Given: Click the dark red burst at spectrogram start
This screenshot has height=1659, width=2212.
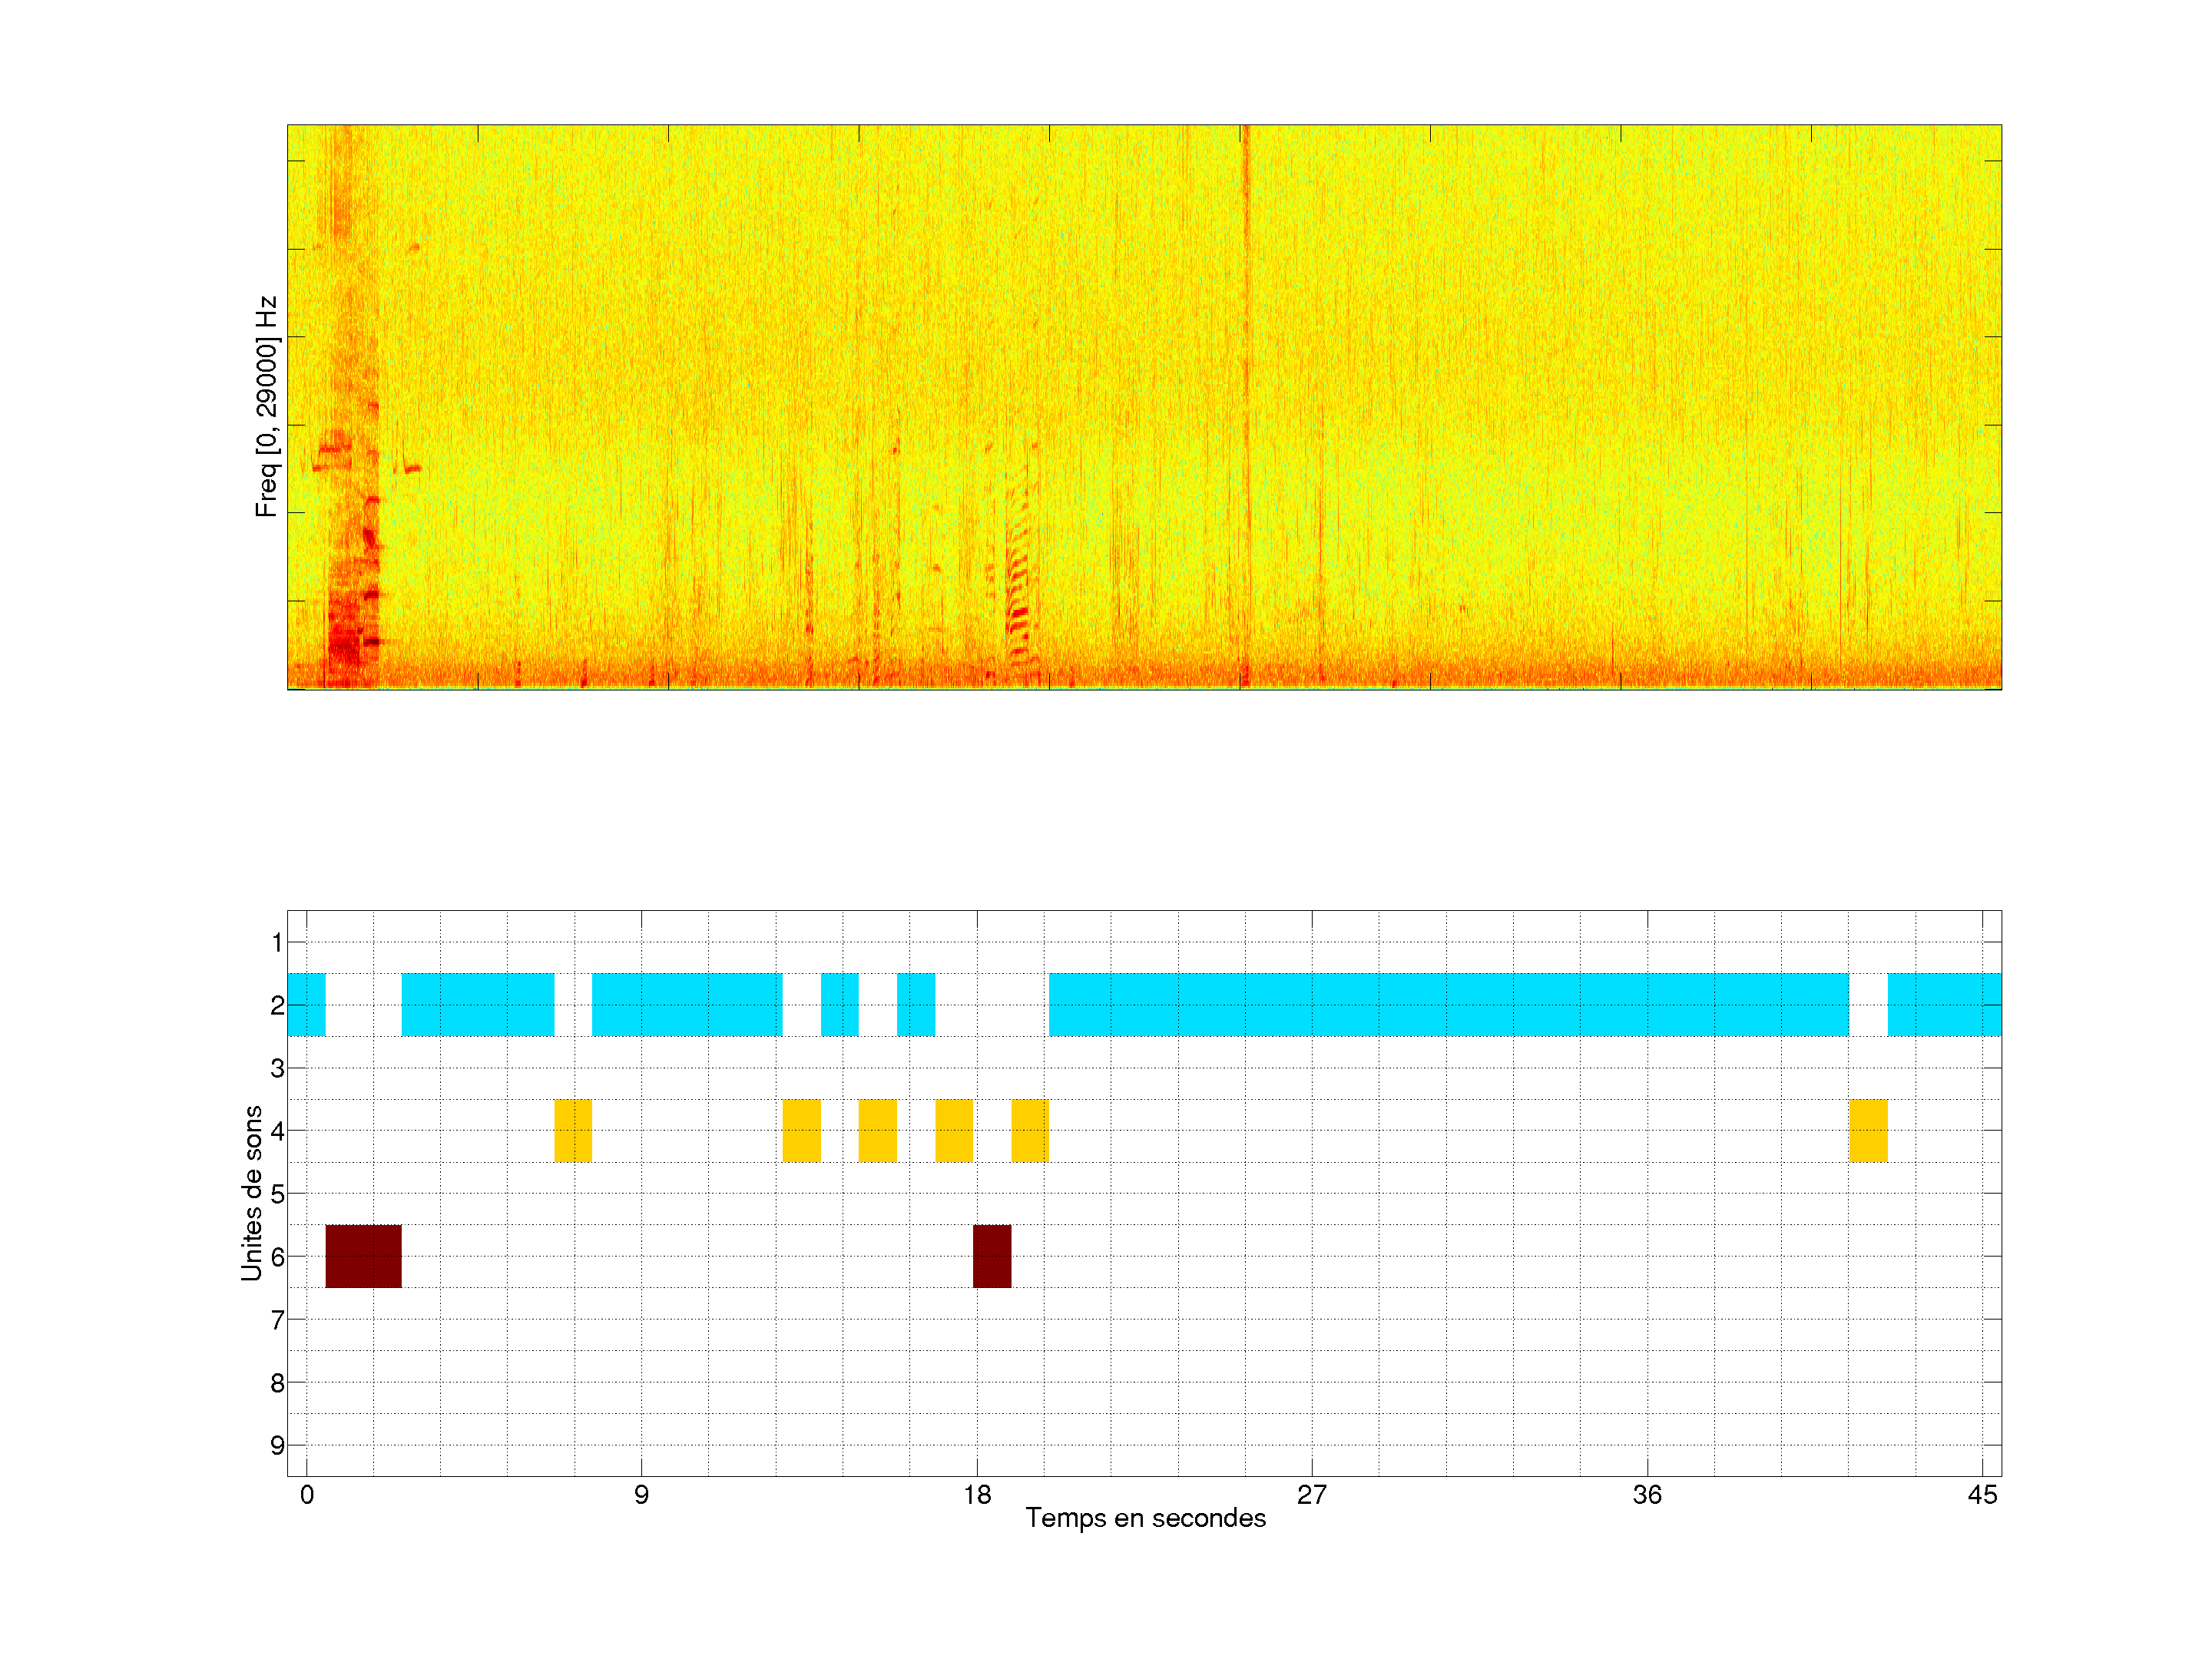Looking at the screenshot, I should [345, 630].
